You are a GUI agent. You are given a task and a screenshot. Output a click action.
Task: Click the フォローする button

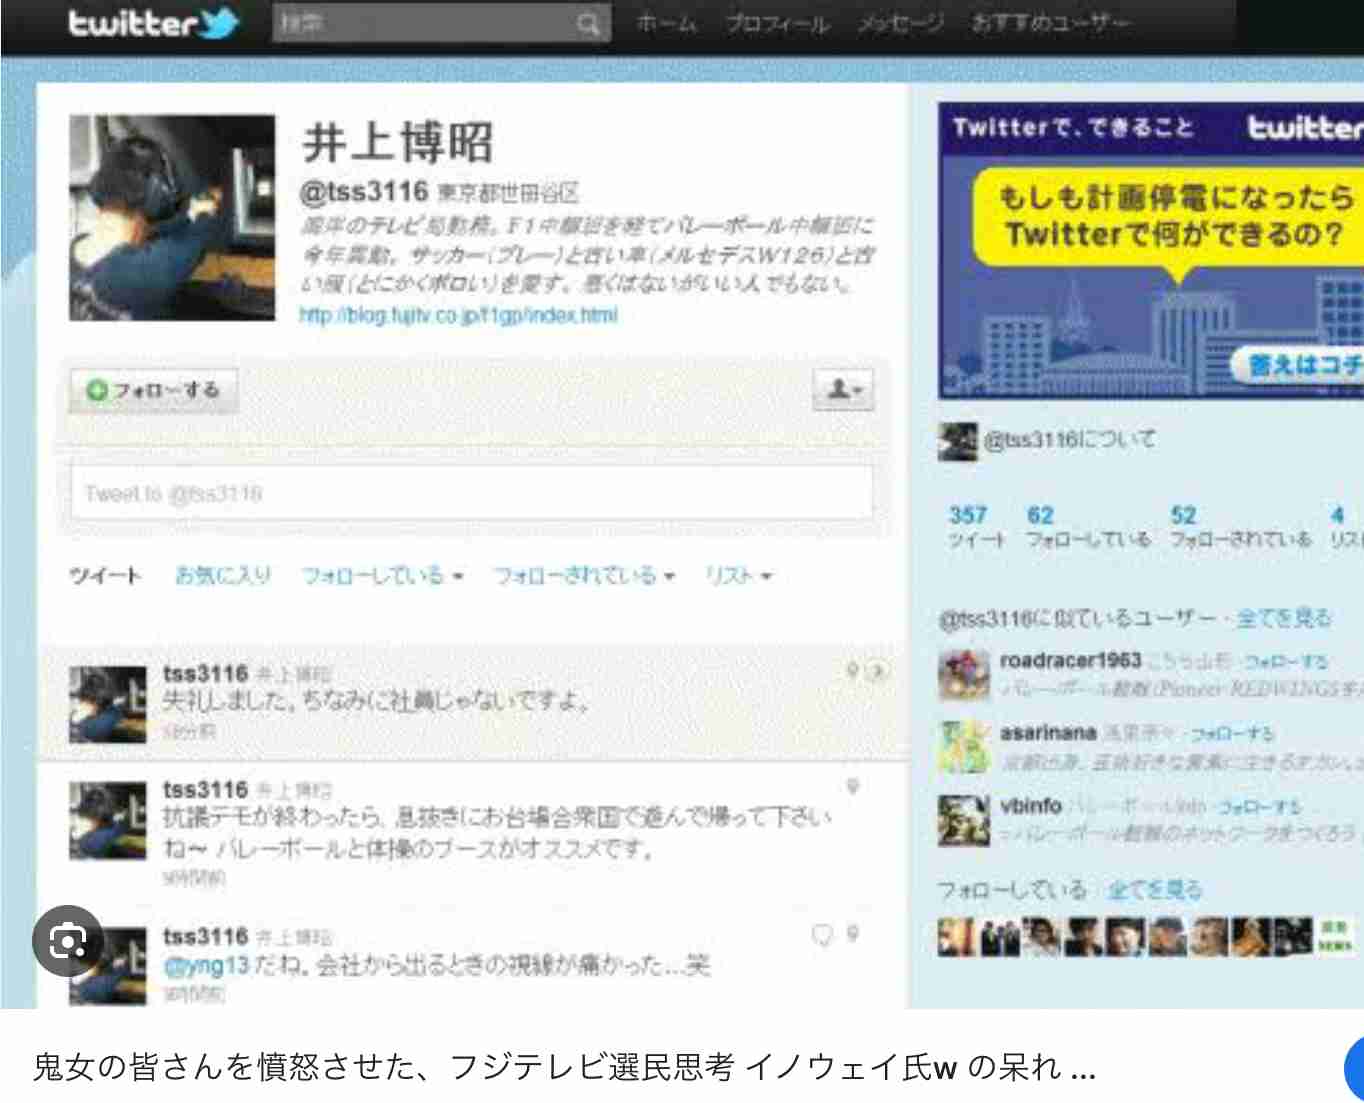[x=154, y=390]
